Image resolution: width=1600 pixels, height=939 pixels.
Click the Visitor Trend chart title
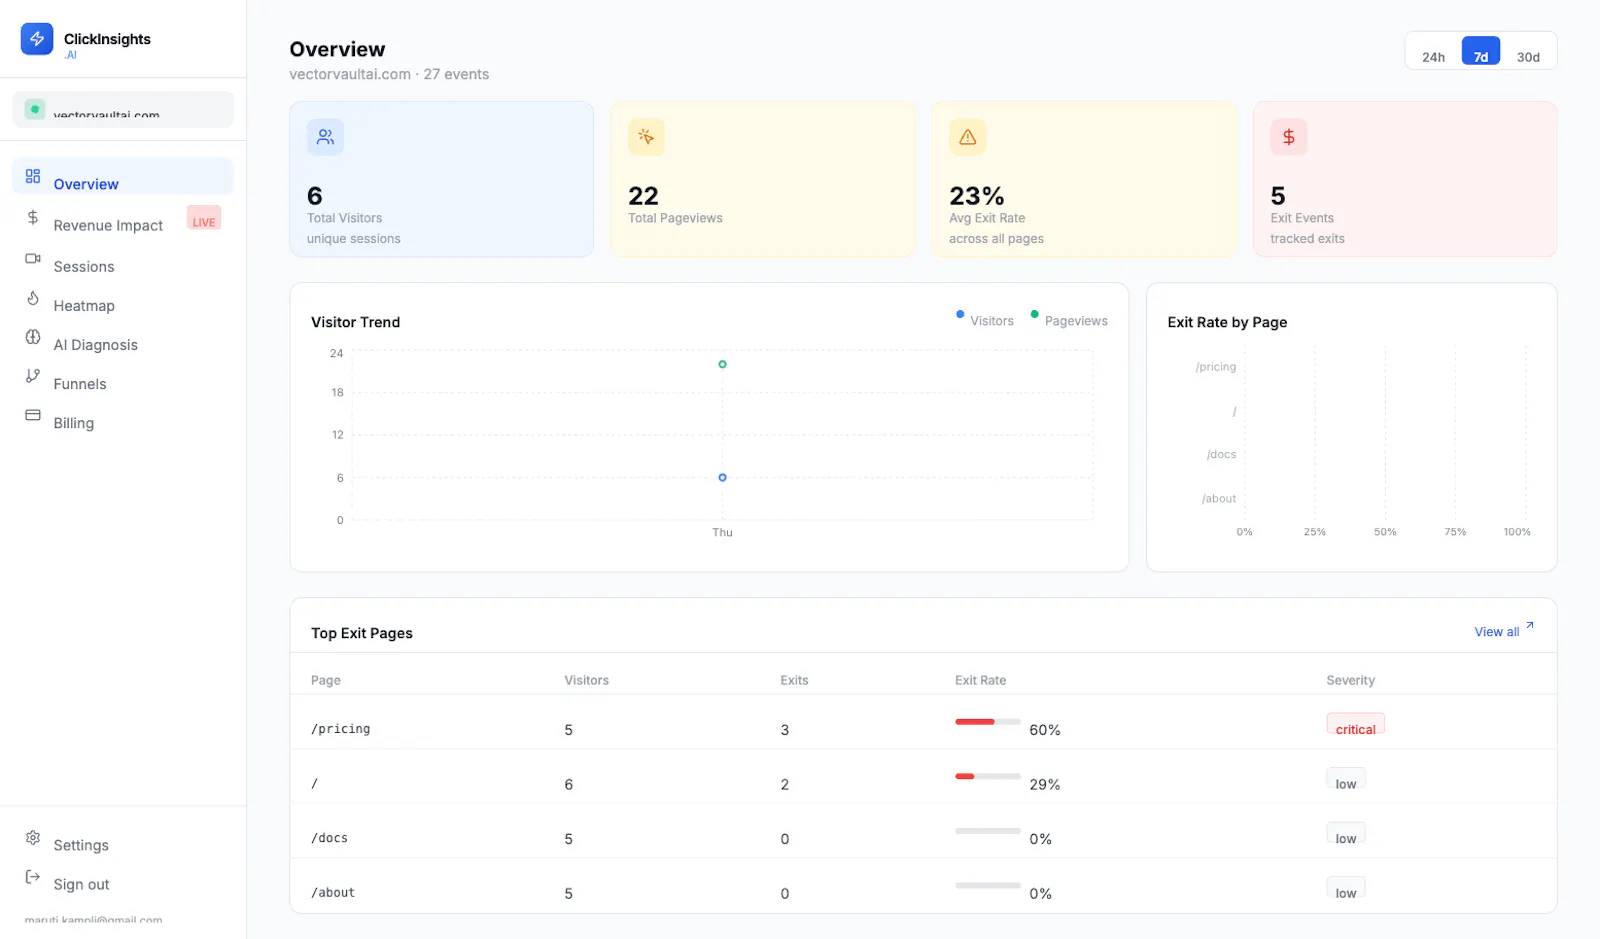[355, 322]
